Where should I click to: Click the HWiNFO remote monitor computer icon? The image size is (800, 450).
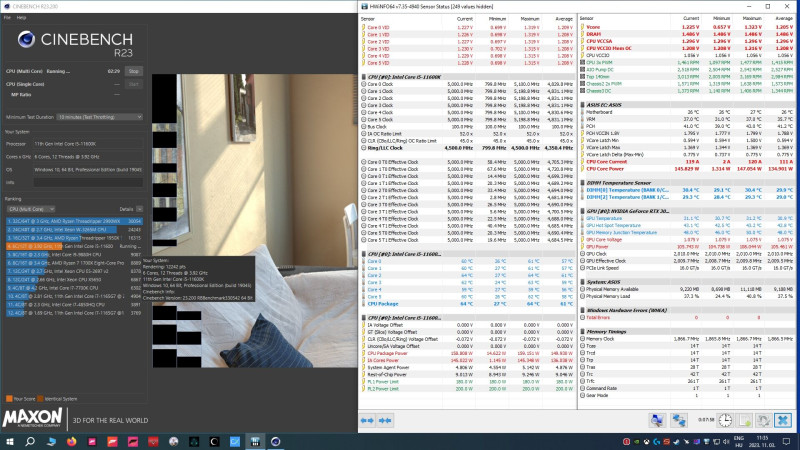pos(657,420)
